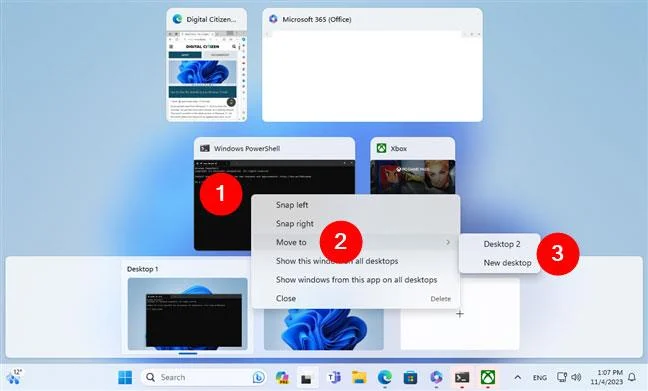
Task: Click the Task View taskbar icon
Action: 306,377
